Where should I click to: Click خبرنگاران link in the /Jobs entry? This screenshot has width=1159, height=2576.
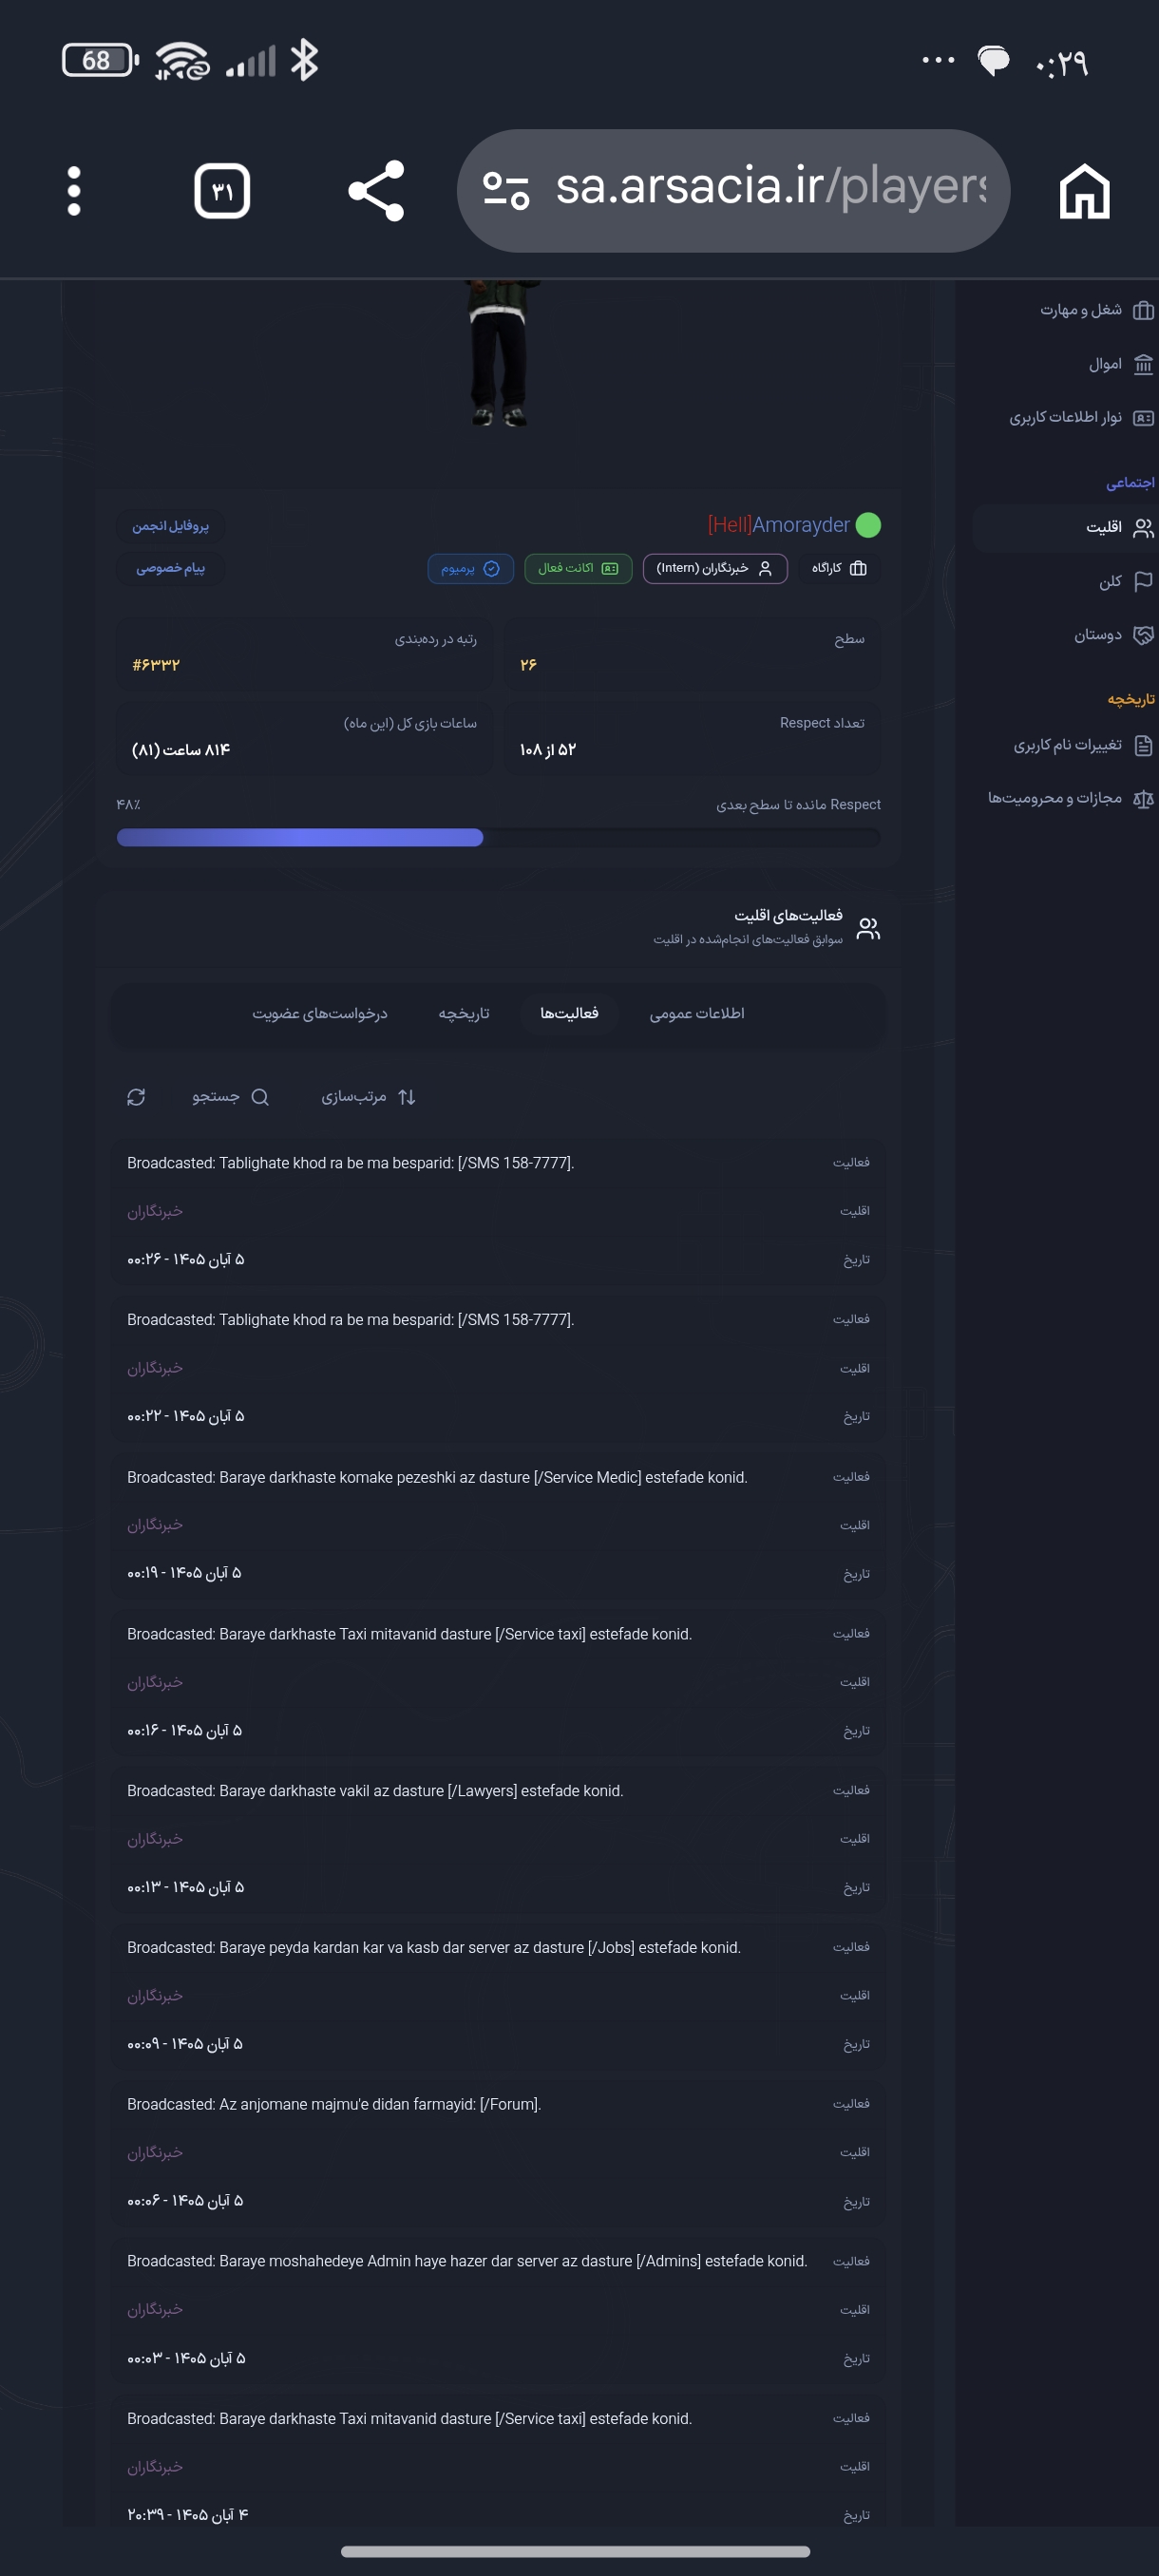pos(155,1996)
